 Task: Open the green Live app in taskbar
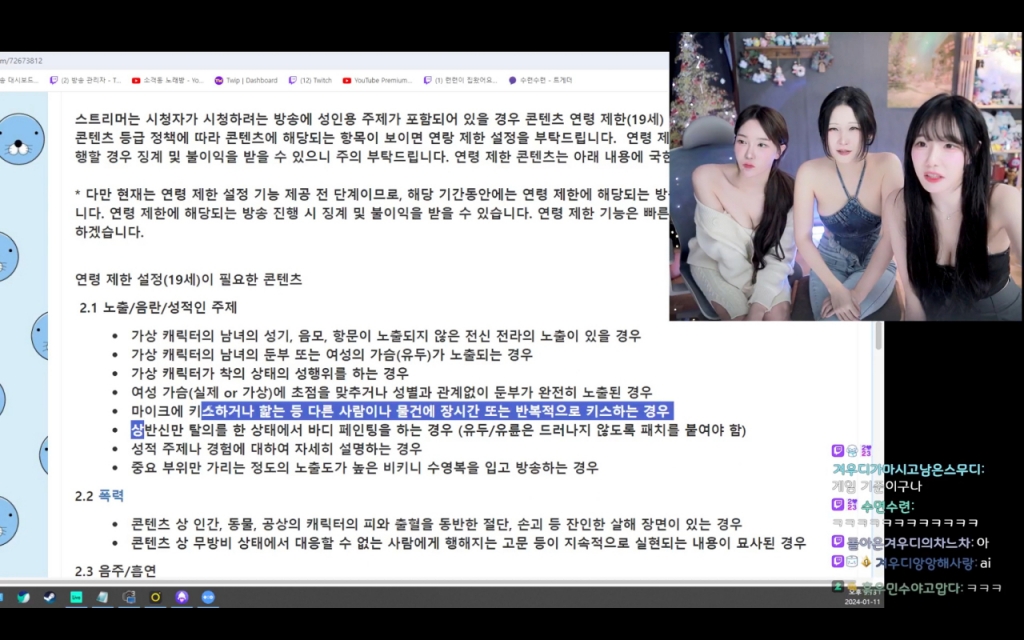coord(76,597)
